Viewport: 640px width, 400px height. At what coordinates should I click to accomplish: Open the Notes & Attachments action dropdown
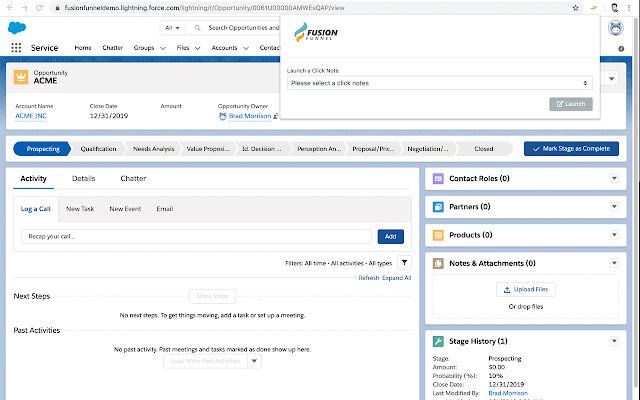(614, 263)
